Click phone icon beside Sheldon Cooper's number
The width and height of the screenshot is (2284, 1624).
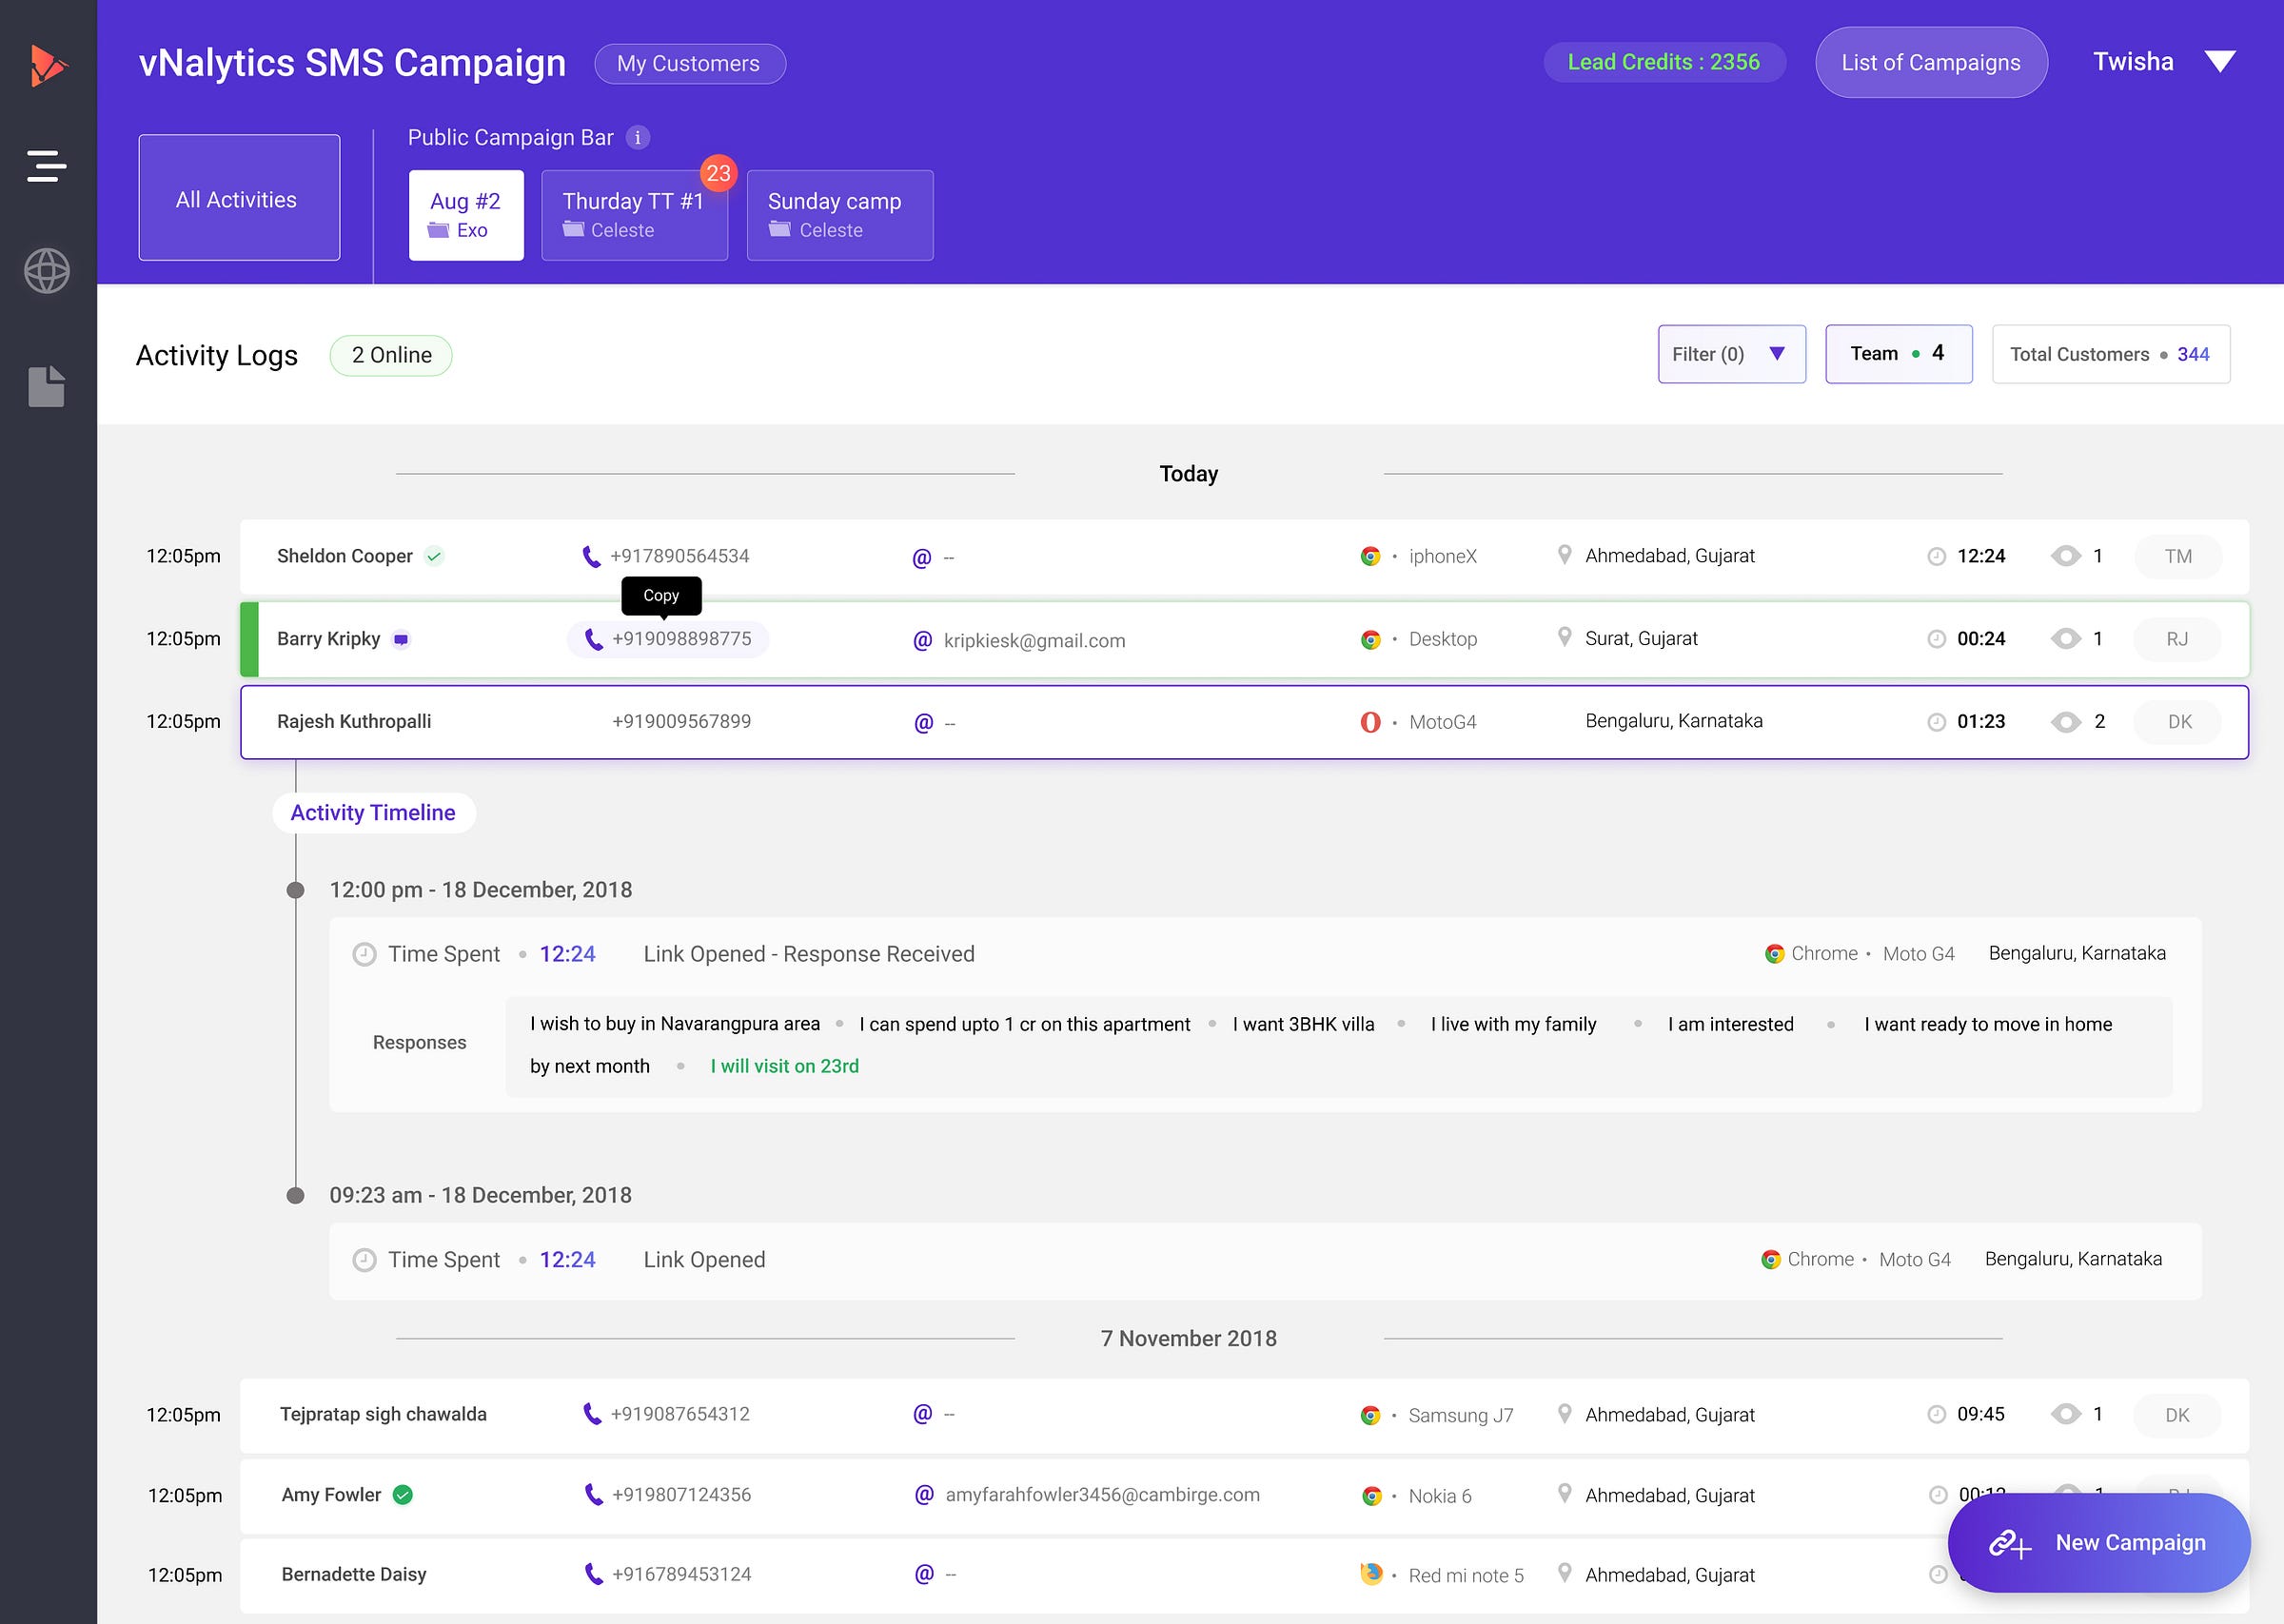tap(591, 556)
